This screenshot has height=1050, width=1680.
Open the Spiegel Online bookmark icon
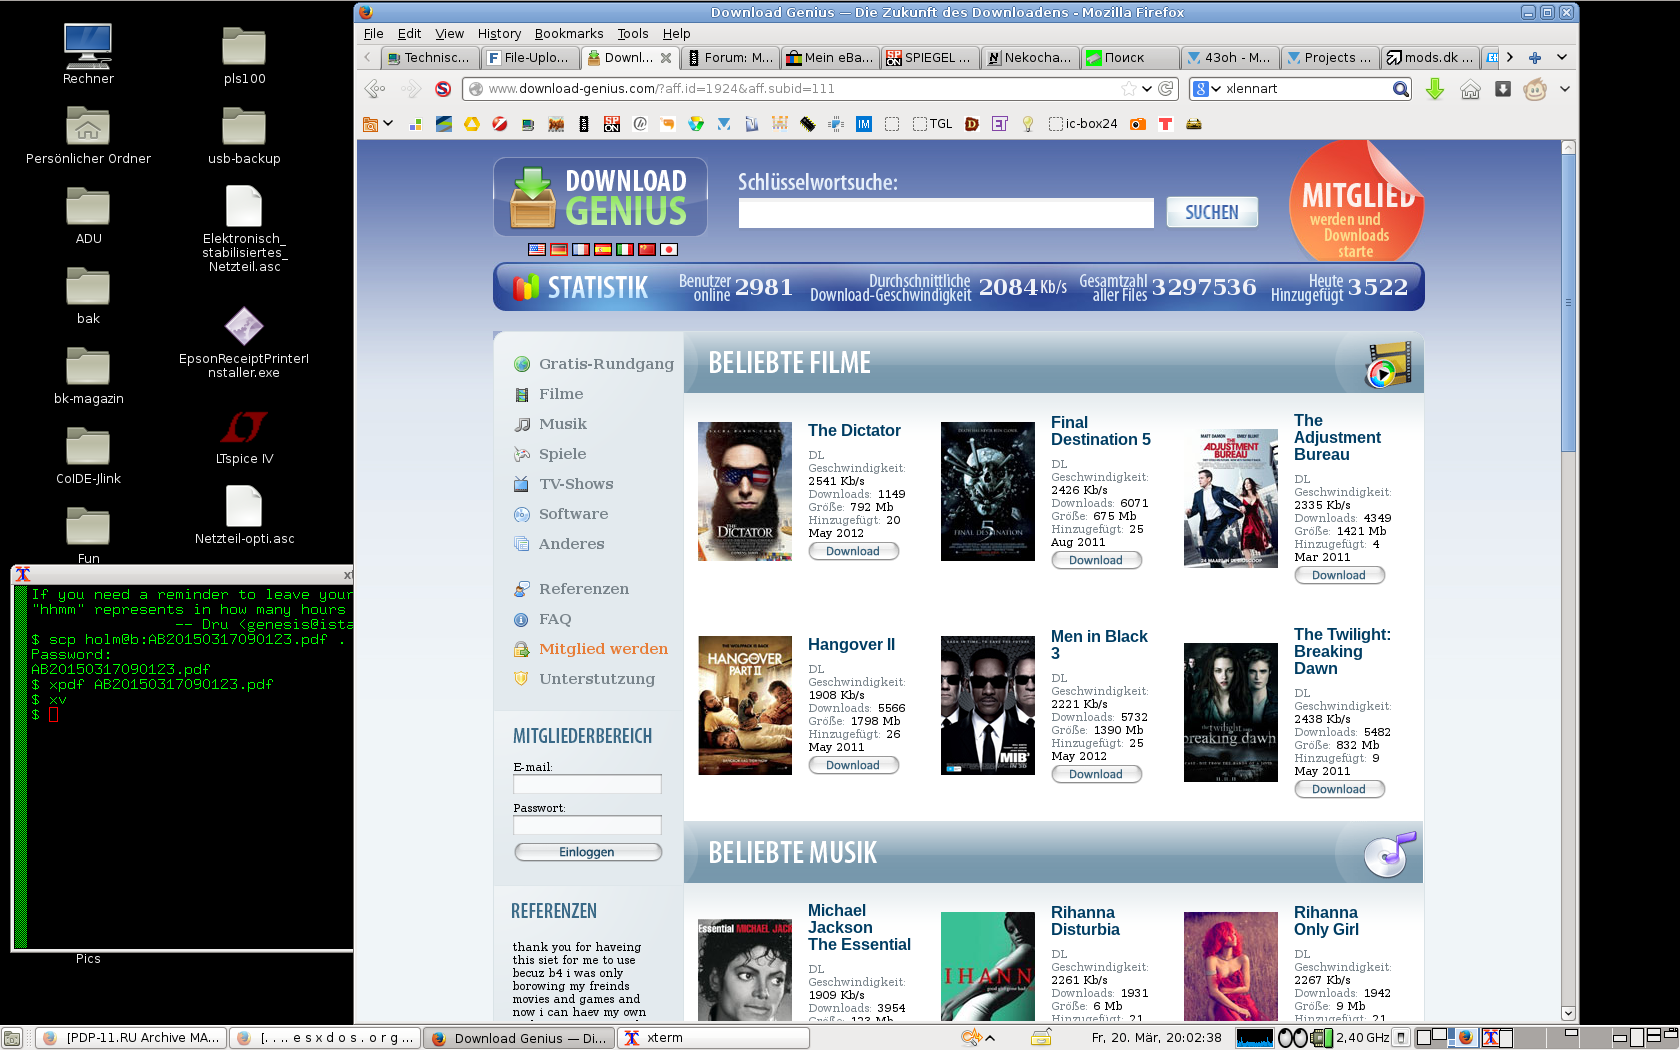pos(612,124)
